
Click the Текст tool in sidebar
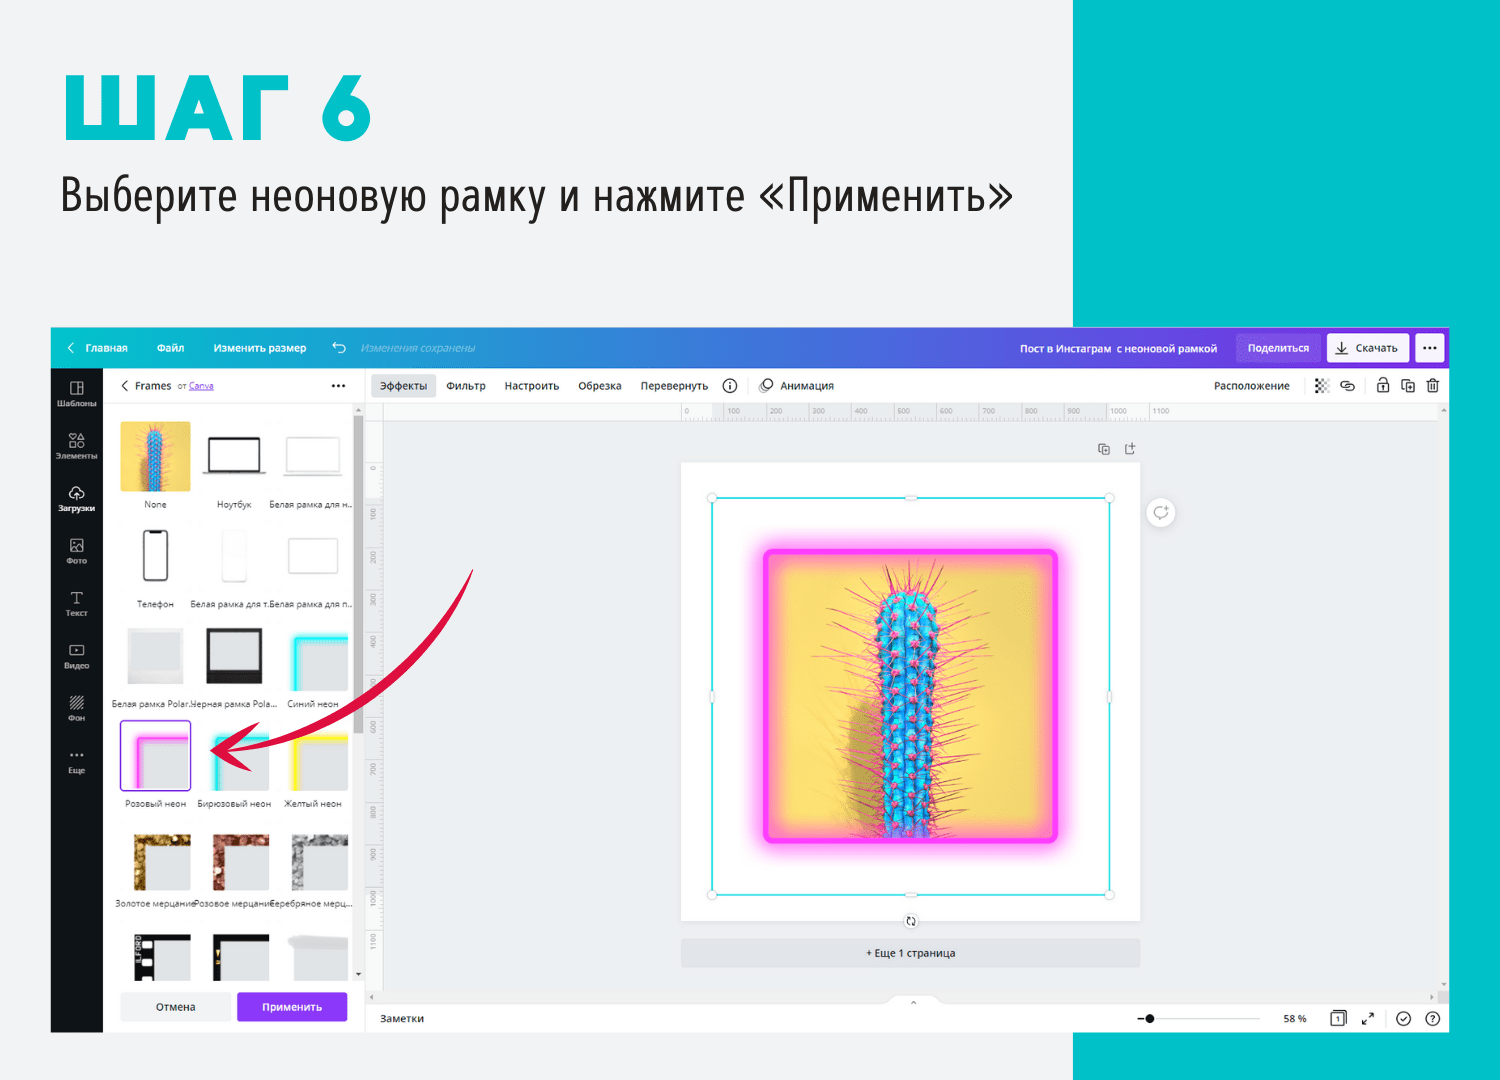coord(76,603)
